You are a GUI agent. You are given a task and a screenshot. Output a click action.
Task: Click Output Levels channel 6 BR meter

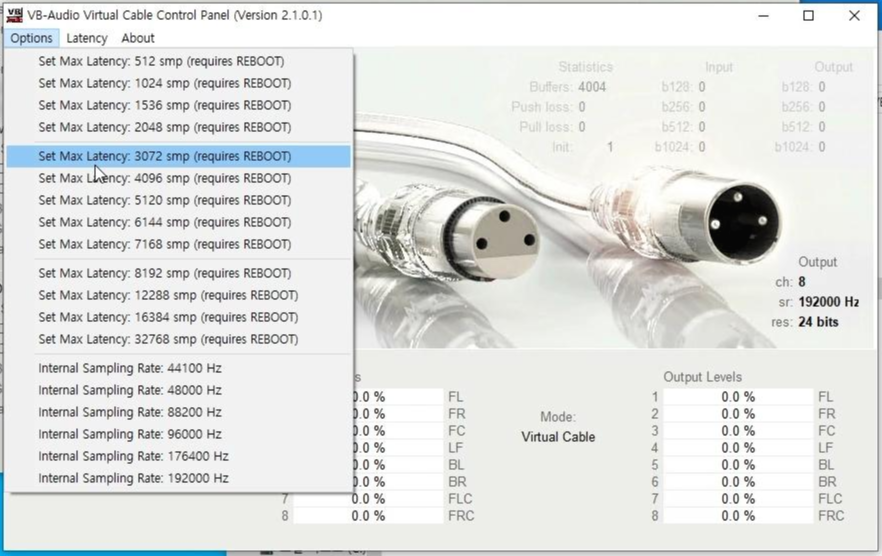pyautogui.click(x=738, y=482)
